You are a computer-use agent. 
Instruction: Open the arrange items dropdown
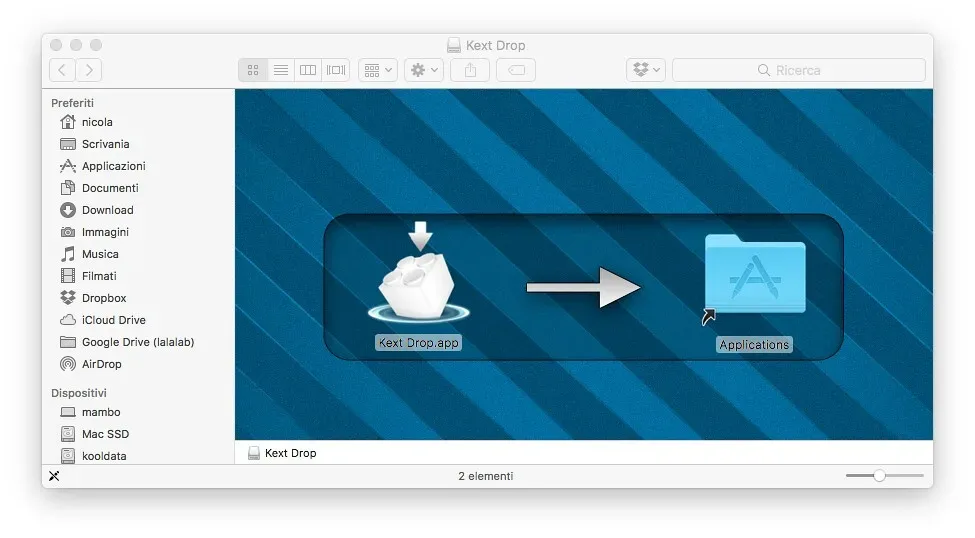coord(377,70)
